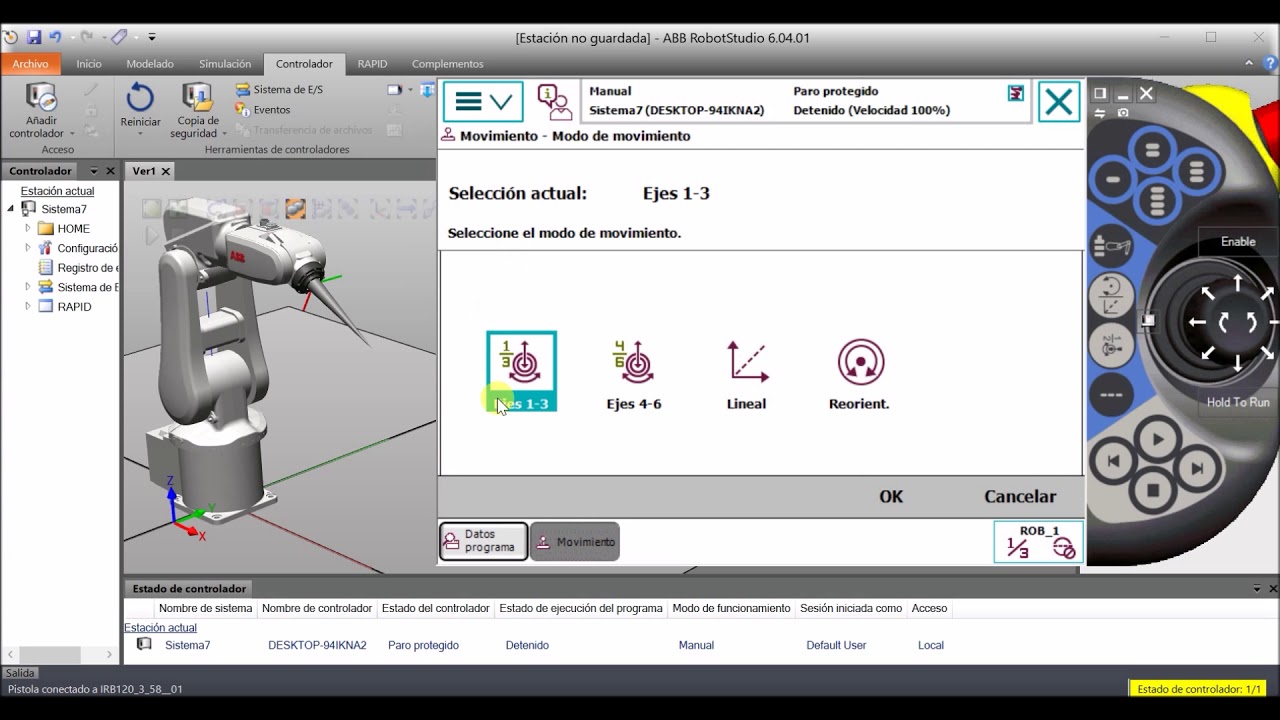This screenshot has width=1280, height=720.
Task: Click the increment toggle hard button
Action: coord(1111,394)
